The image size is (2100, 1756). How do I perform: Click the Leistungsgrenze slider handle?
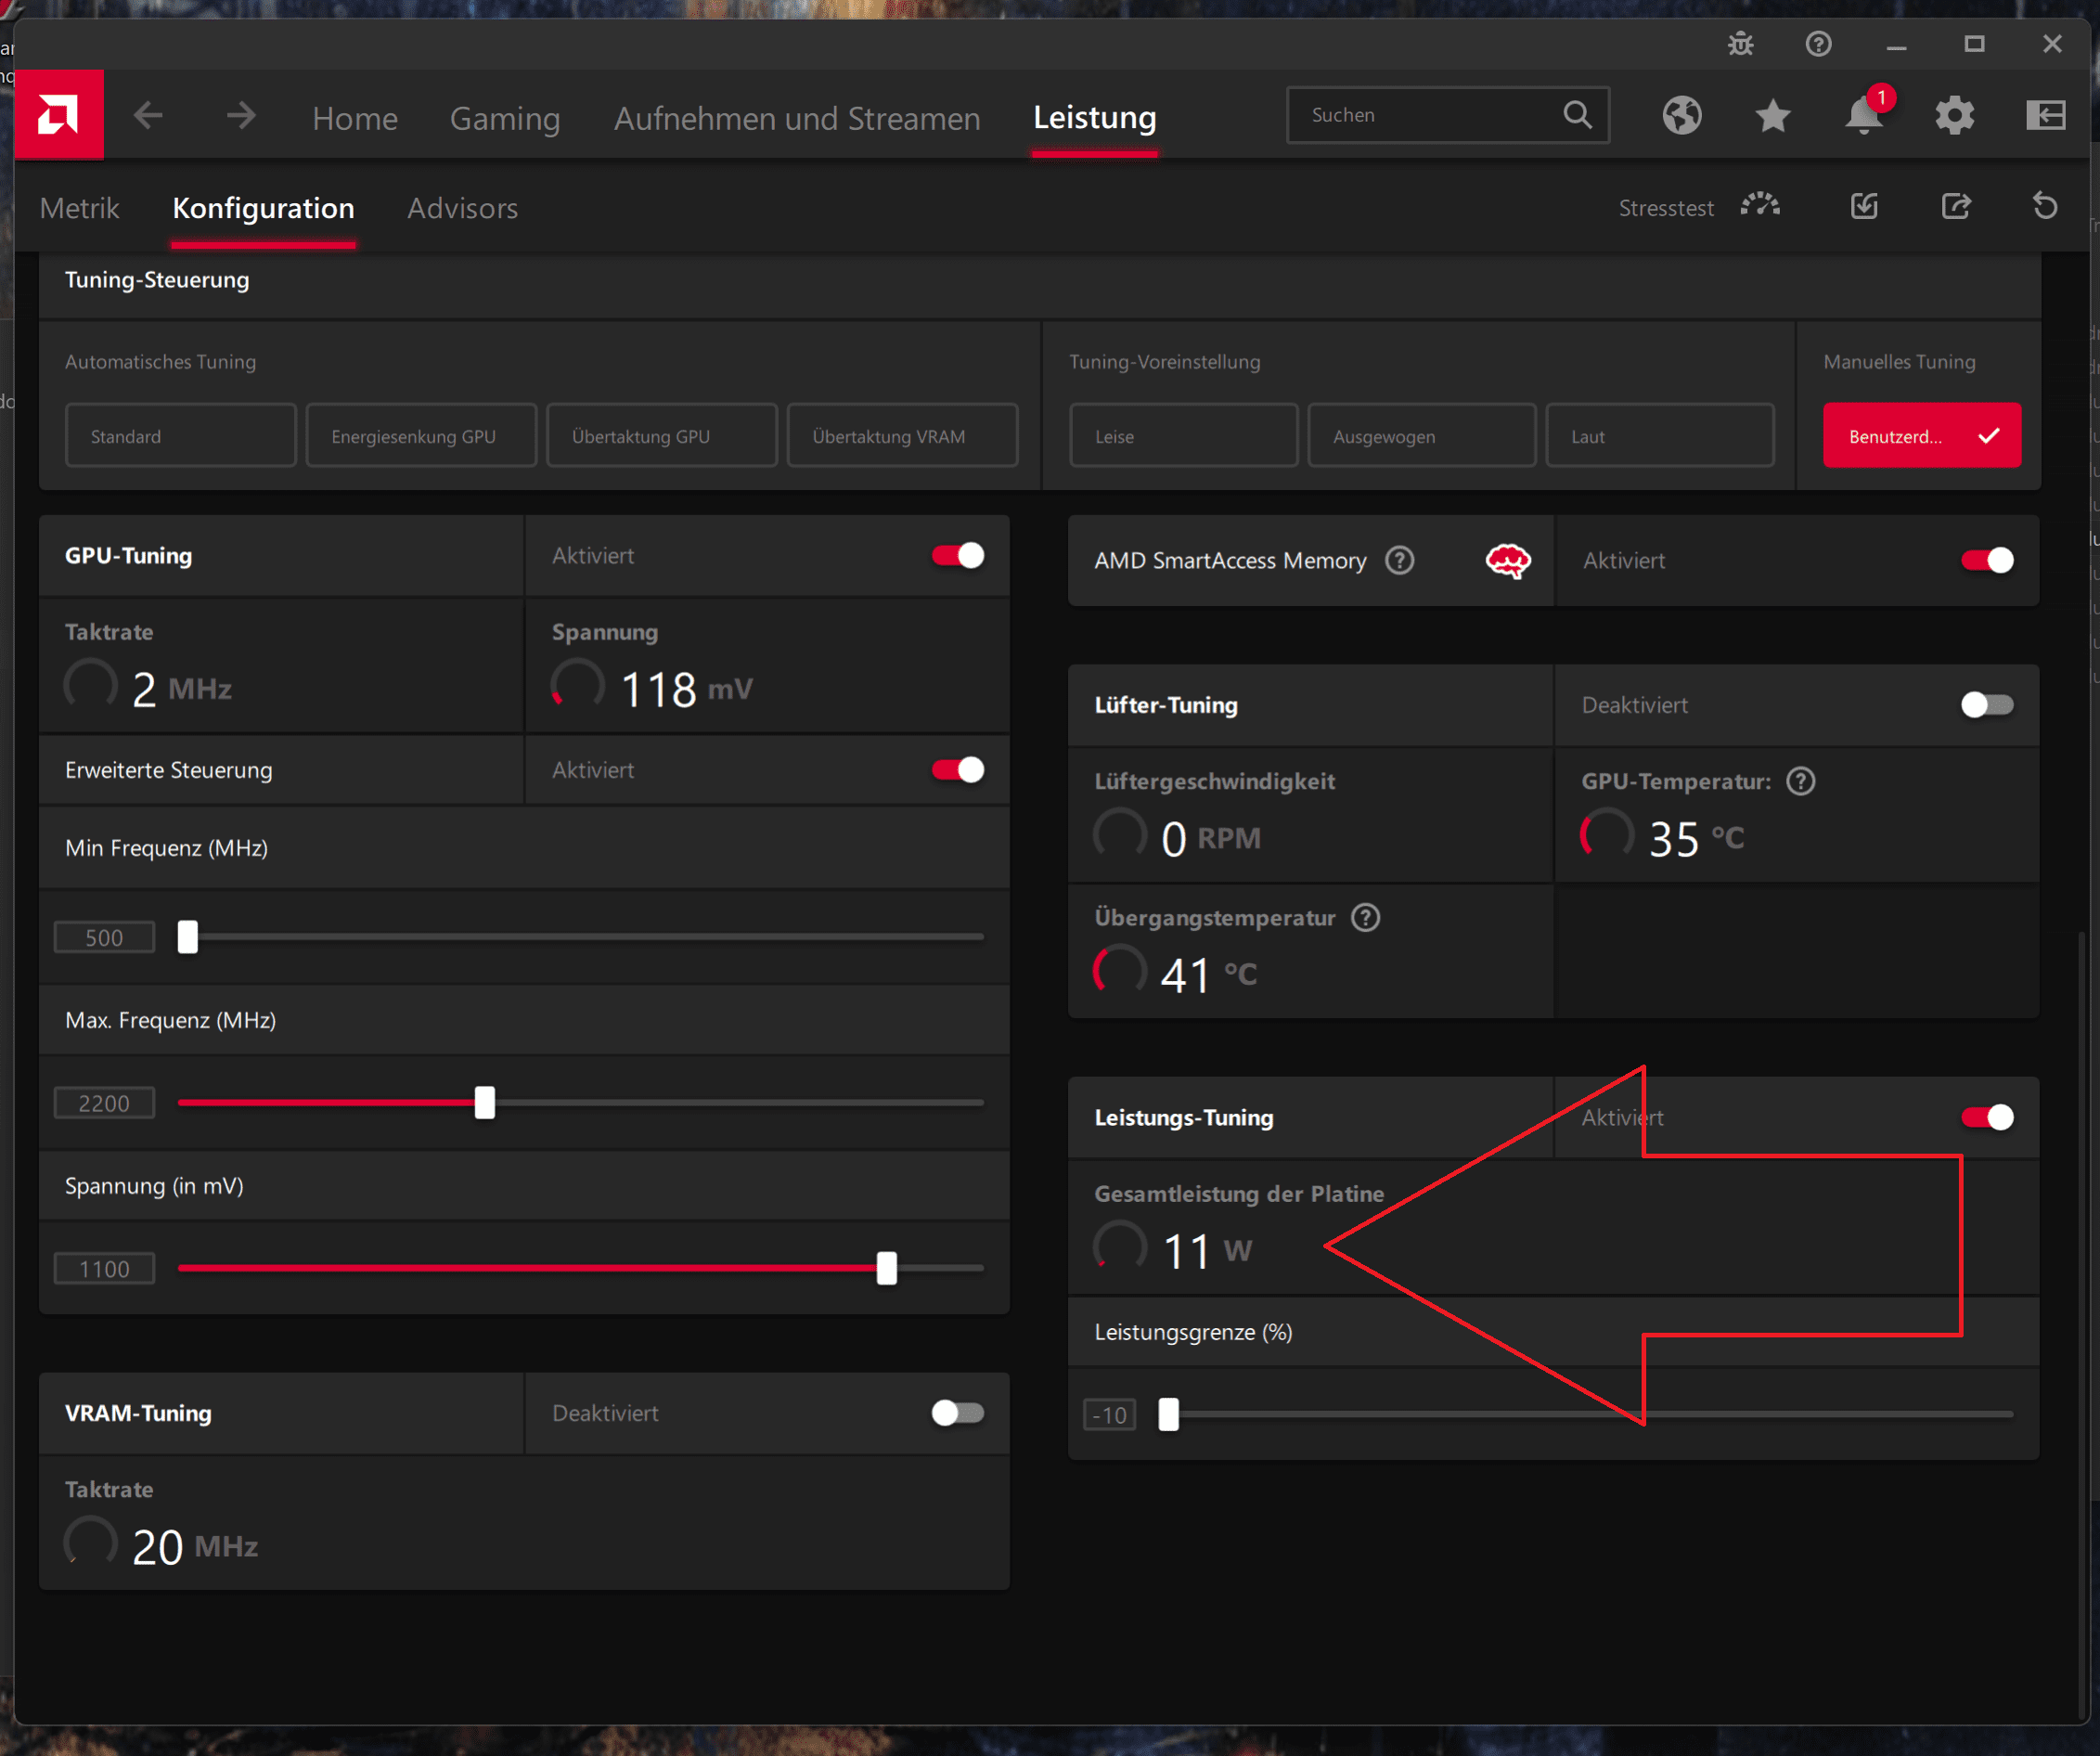1168,1415
